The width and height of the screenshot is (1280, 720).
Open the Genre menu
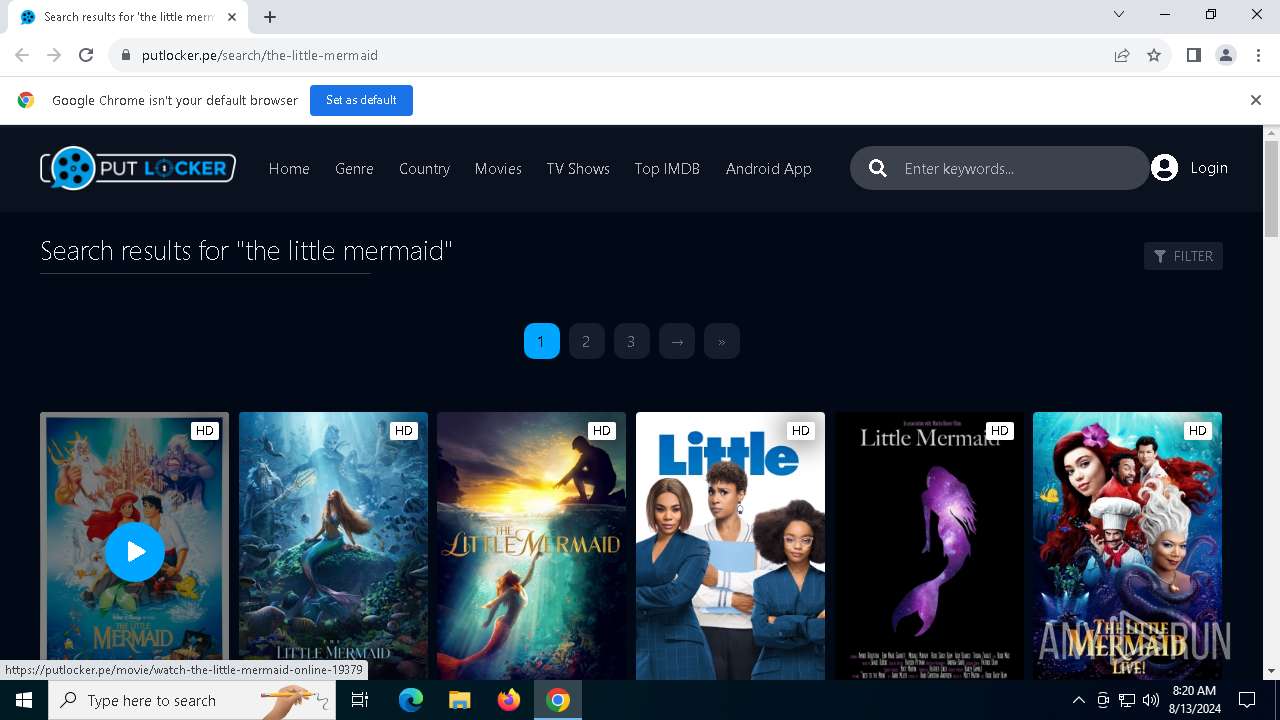[x=354, y=168]
